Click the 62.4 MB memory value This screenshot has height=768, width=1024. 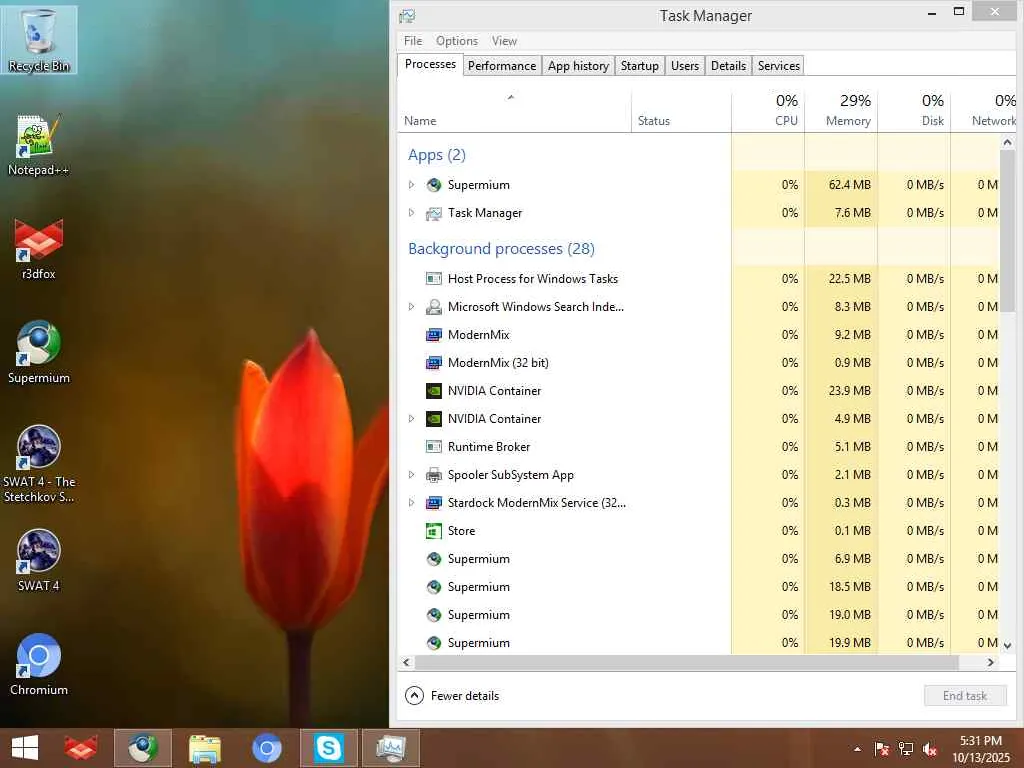point(850,185)
